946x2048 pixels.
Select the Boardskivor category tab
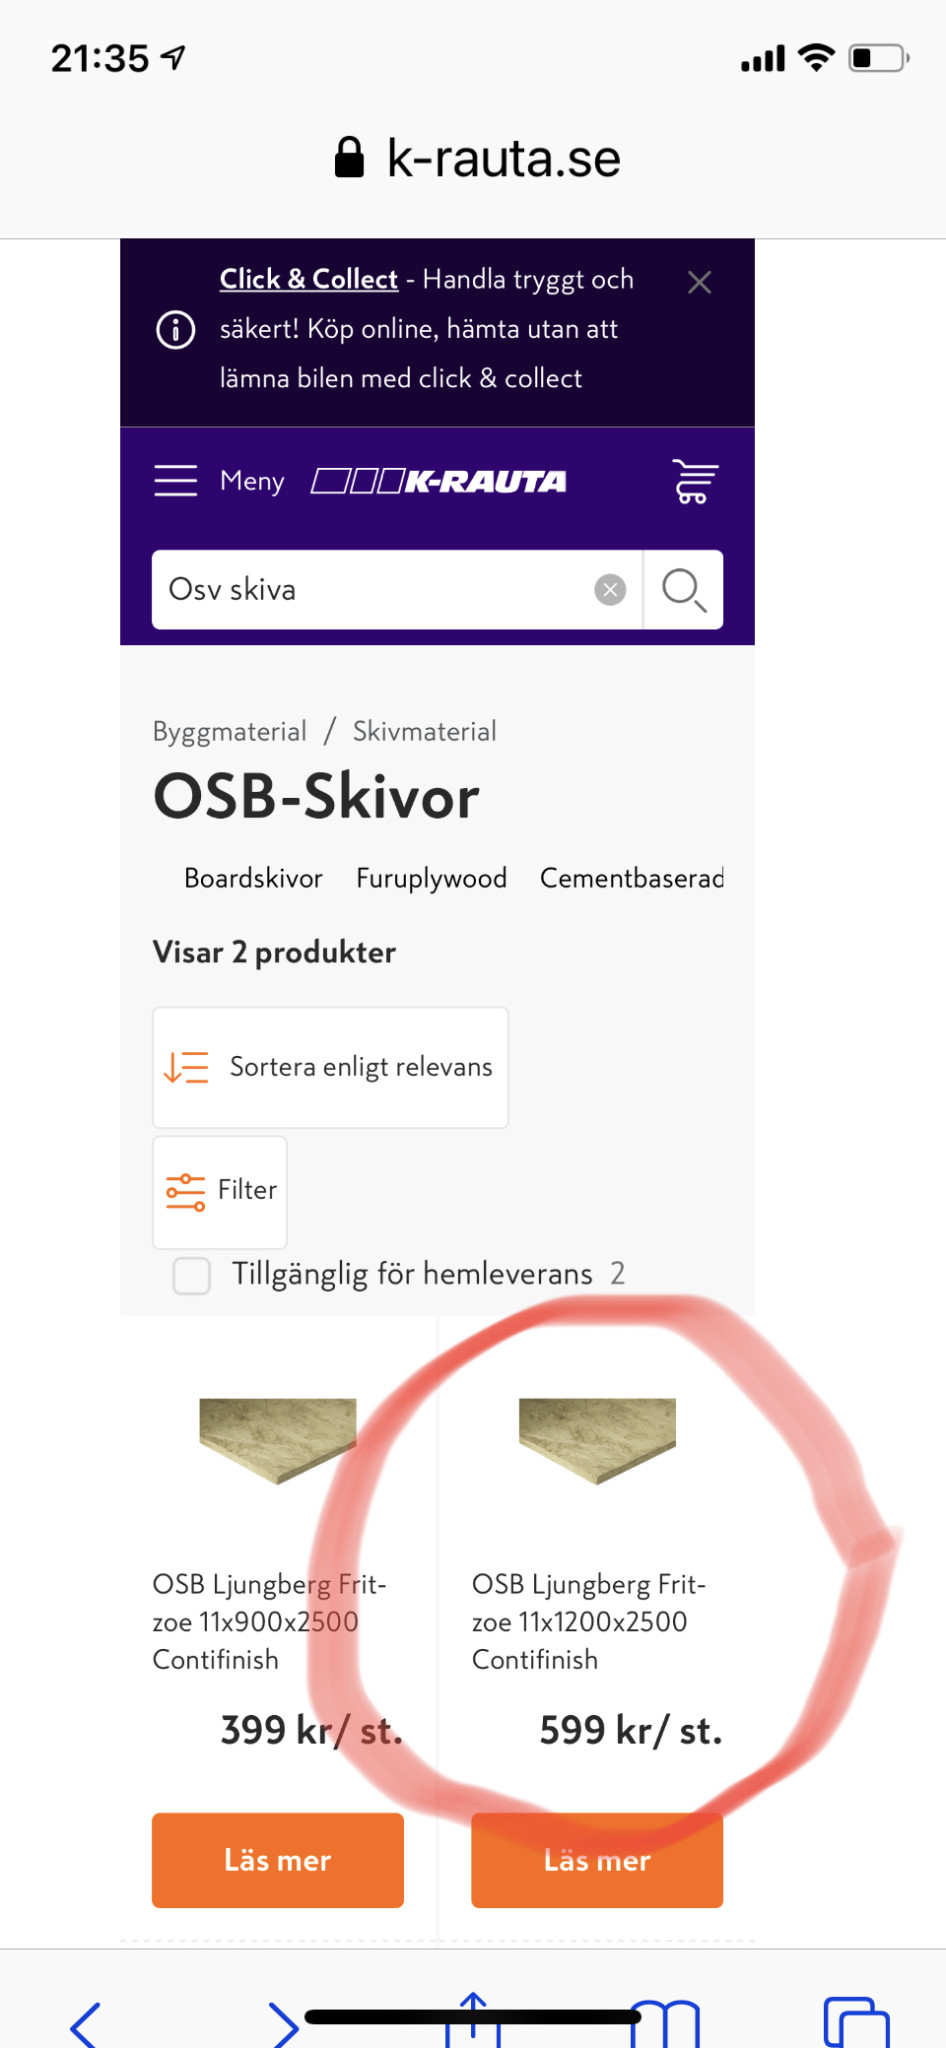point(253,879)
